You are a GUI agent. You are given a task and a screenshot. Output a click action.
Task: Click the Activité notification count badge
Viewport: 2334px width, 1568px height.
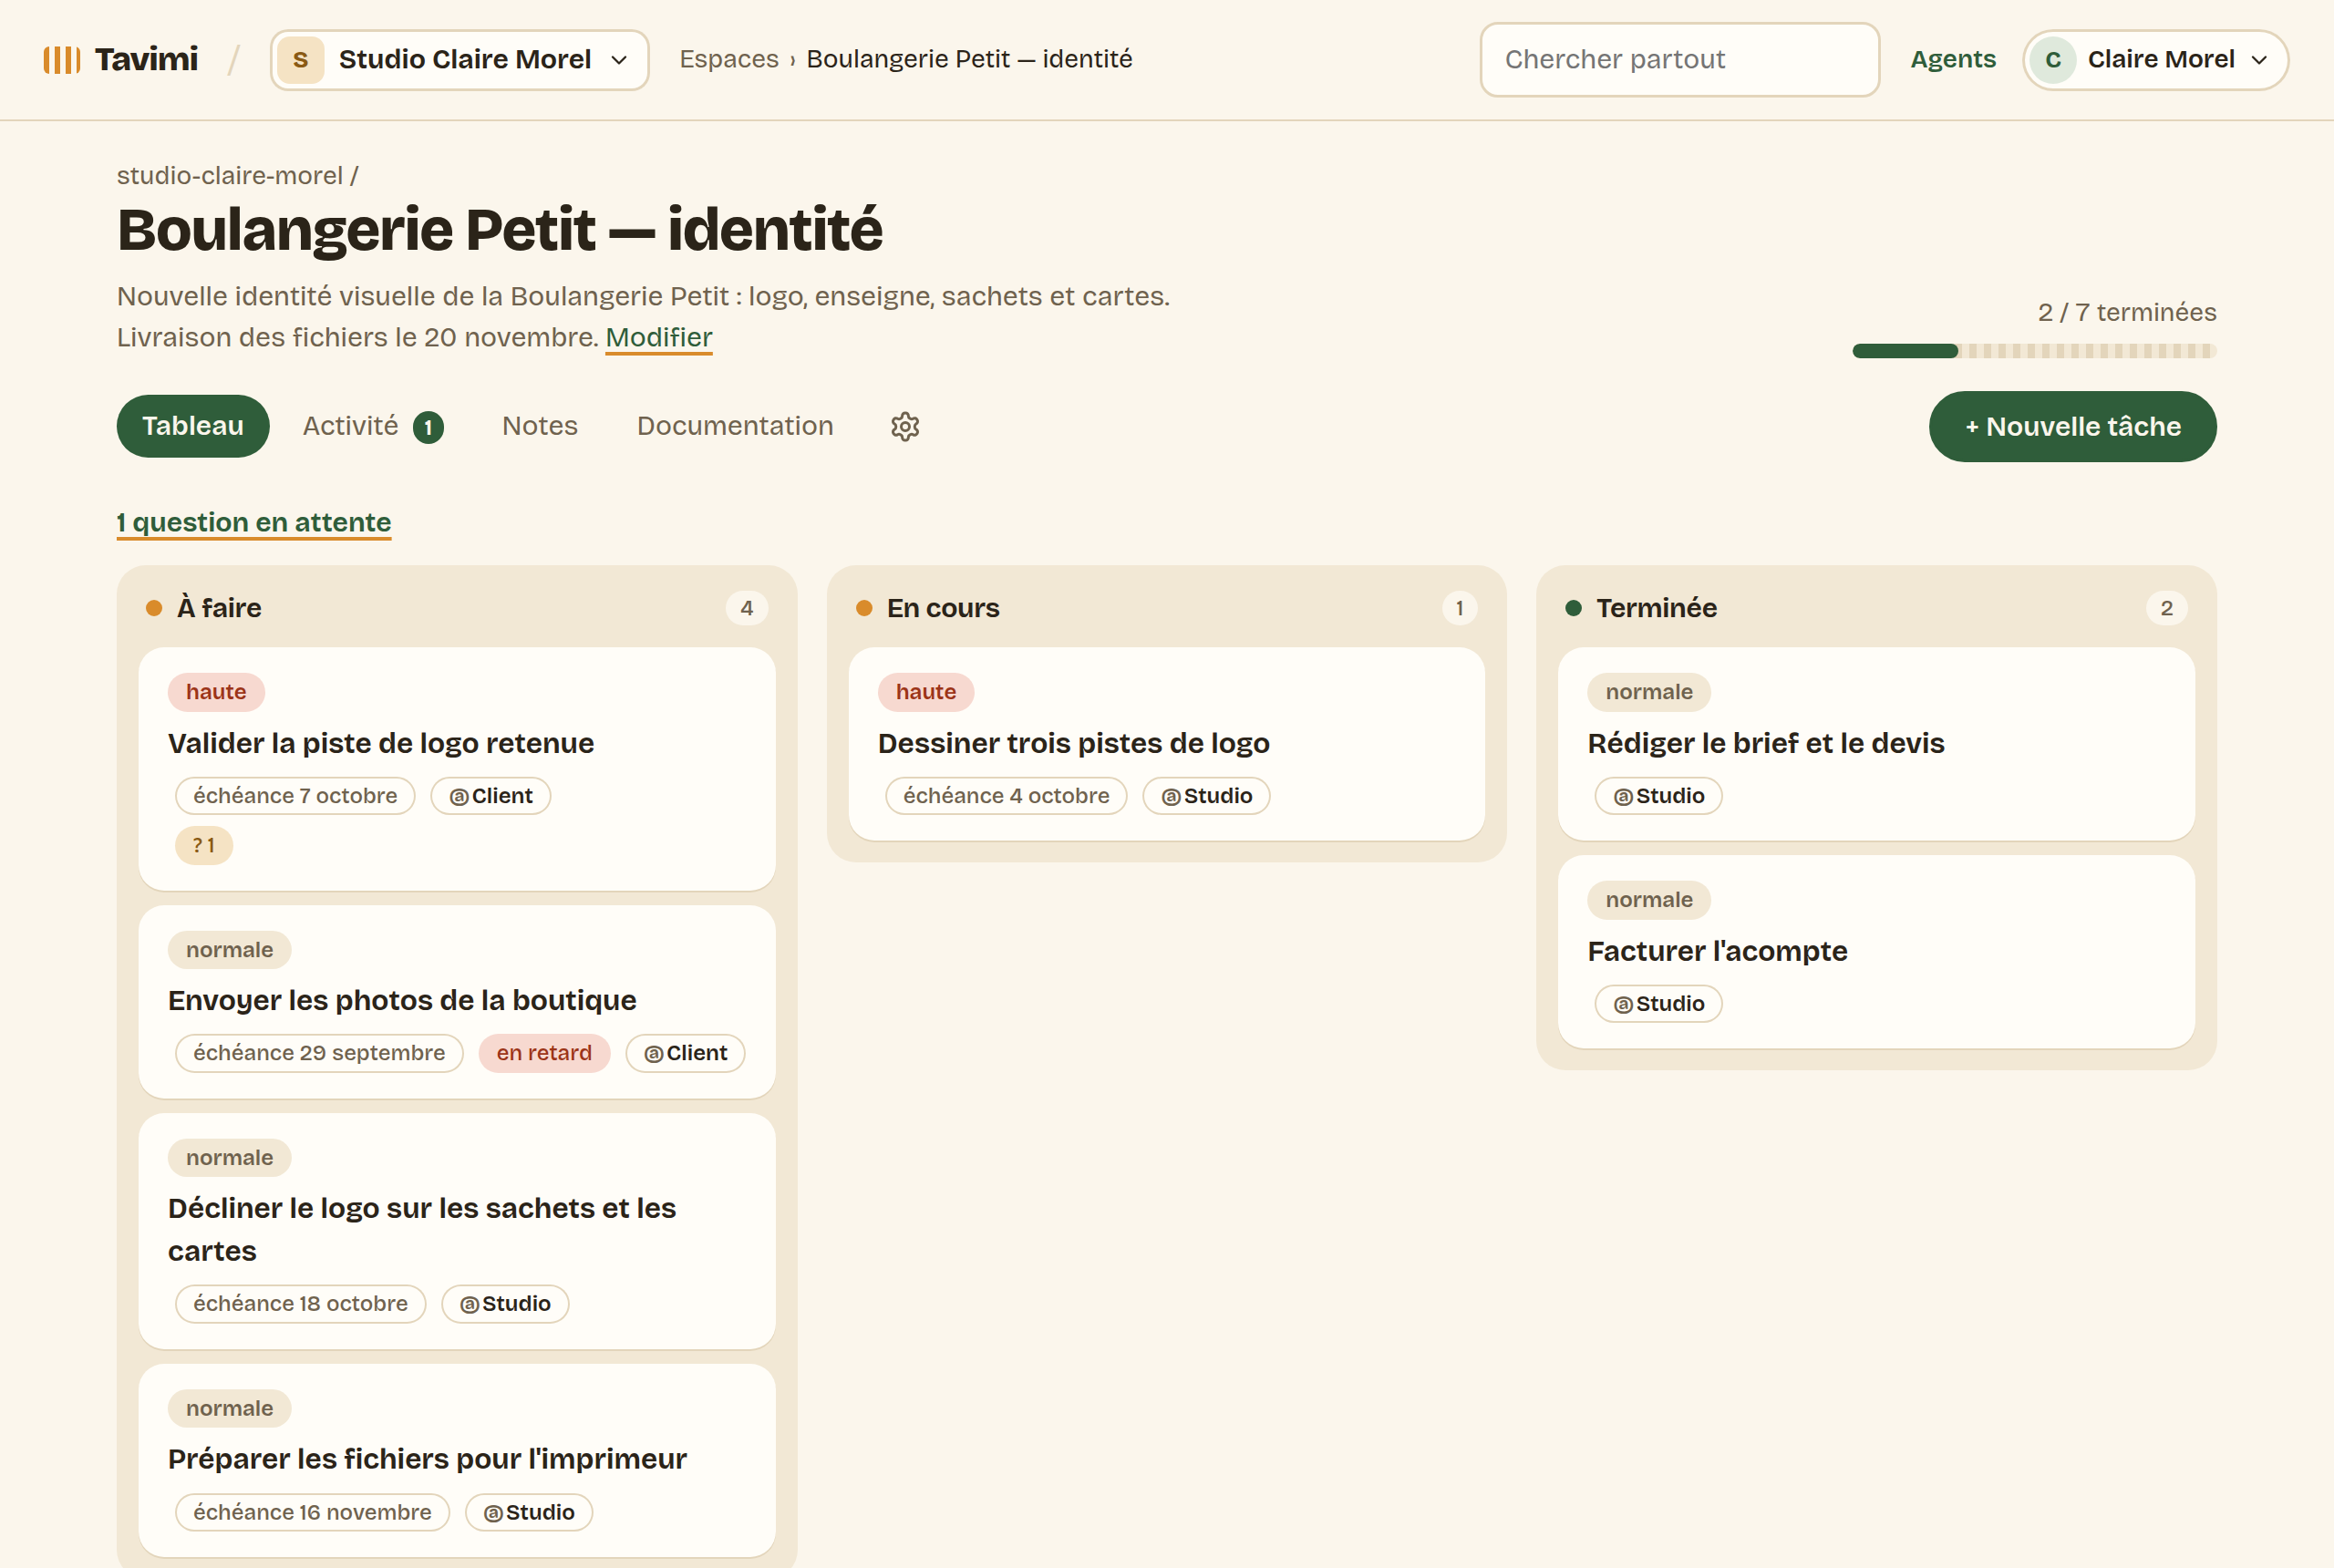[x=428, y=427]
